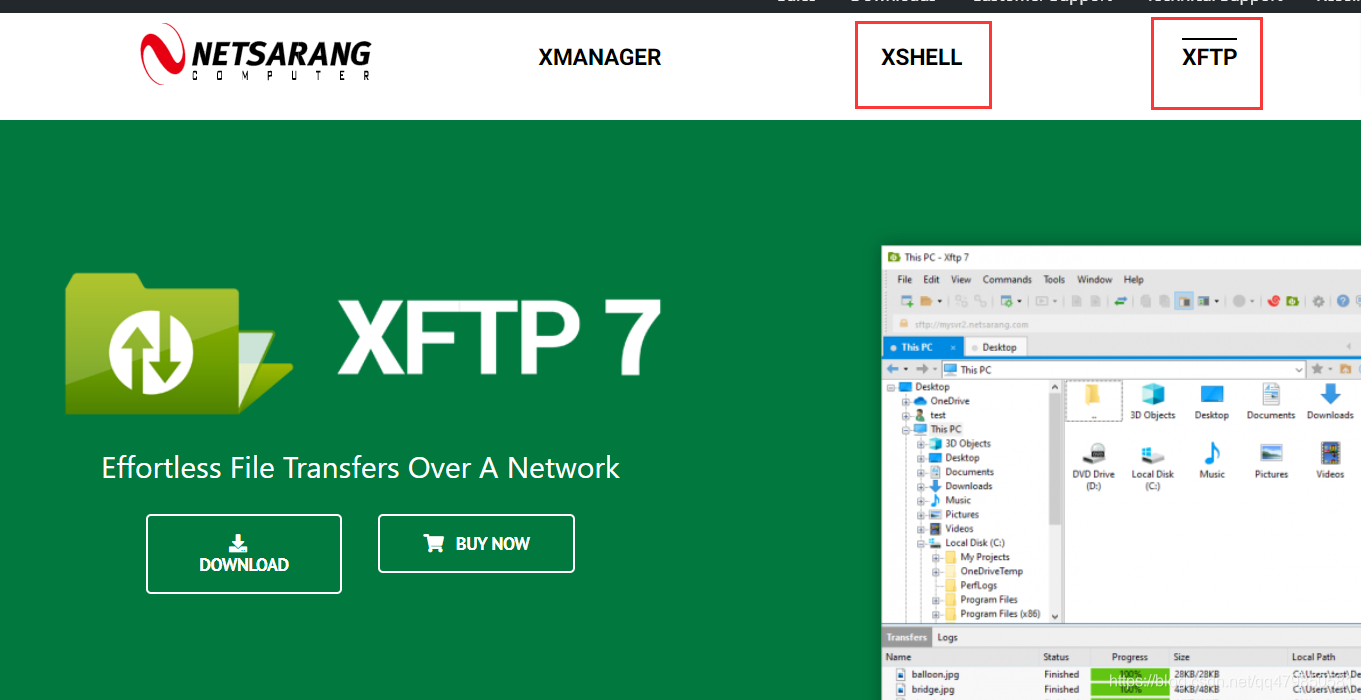
Task: Toggle the highlighted two-pane layout icon
Action: pyautogui.click(x=1184, y=301)
